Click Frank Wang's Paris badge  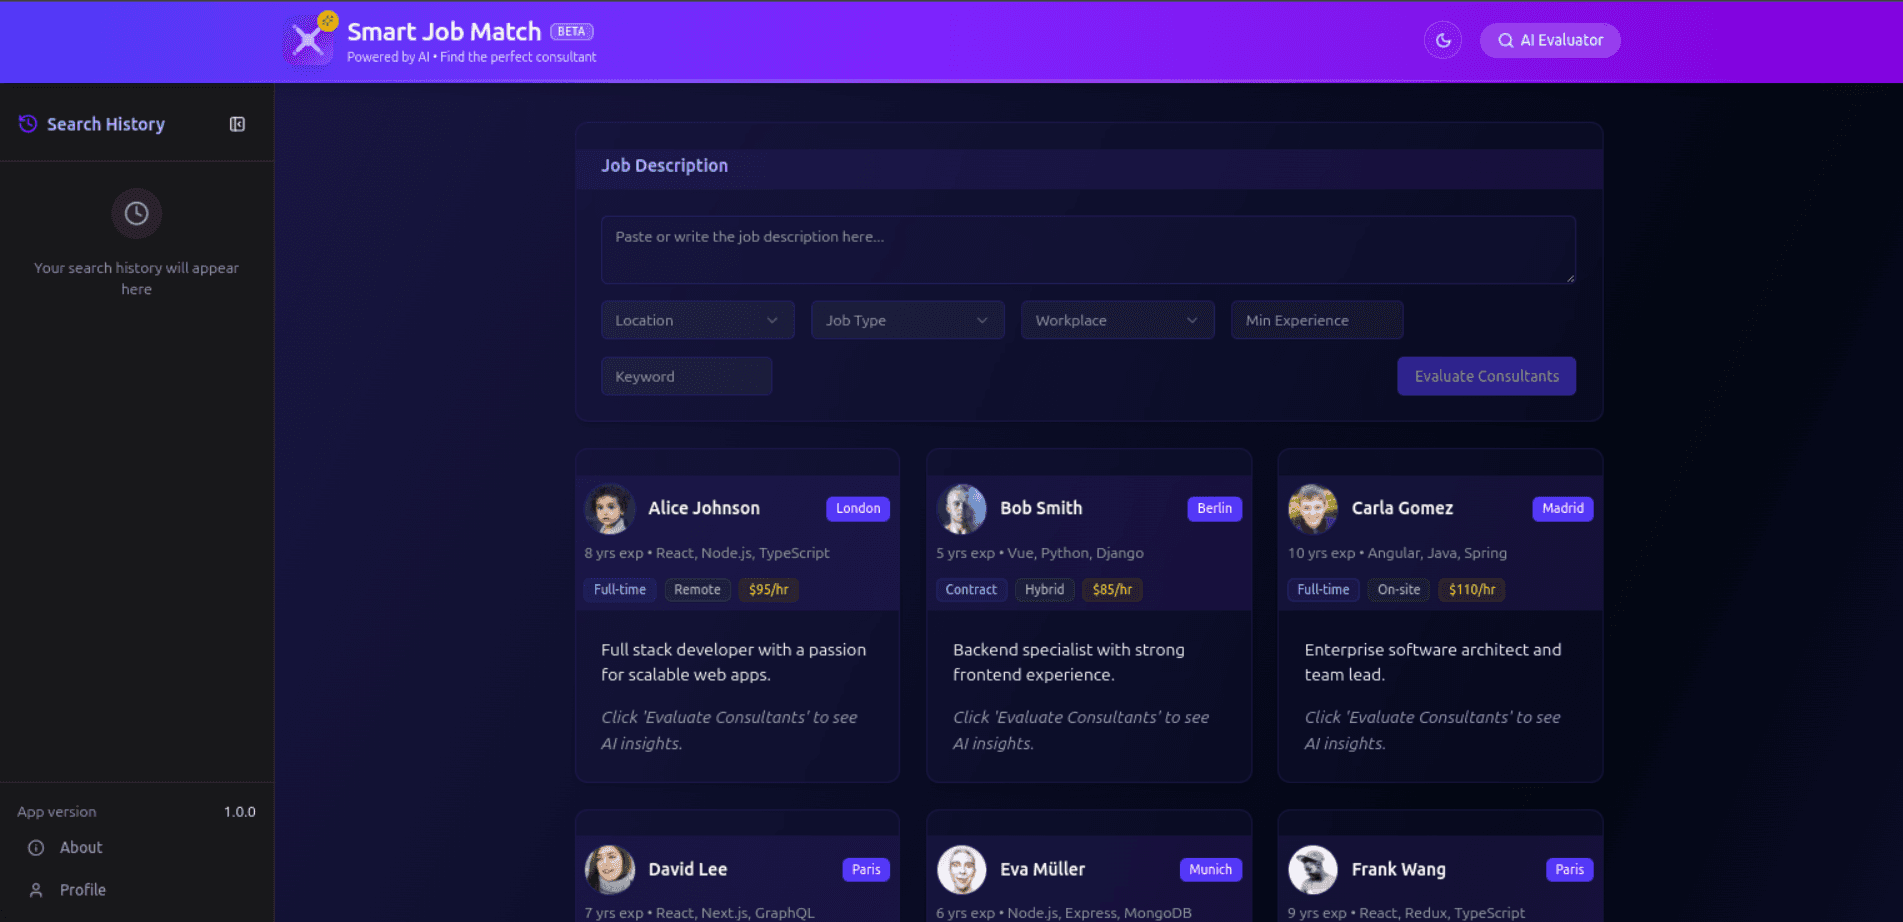[1569, 869]
